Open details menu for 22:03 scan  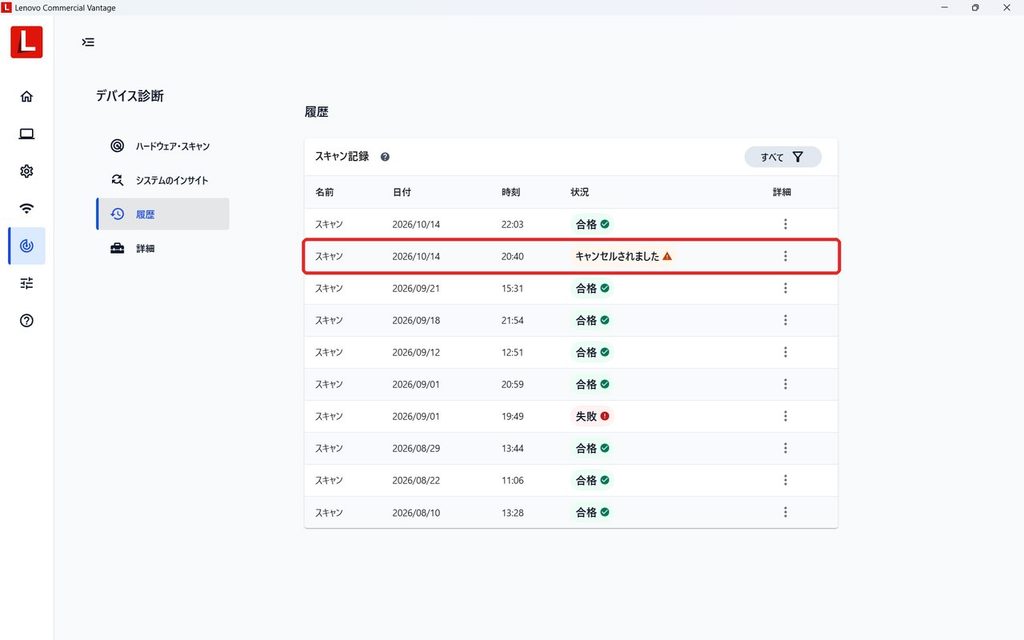[785, 224]
